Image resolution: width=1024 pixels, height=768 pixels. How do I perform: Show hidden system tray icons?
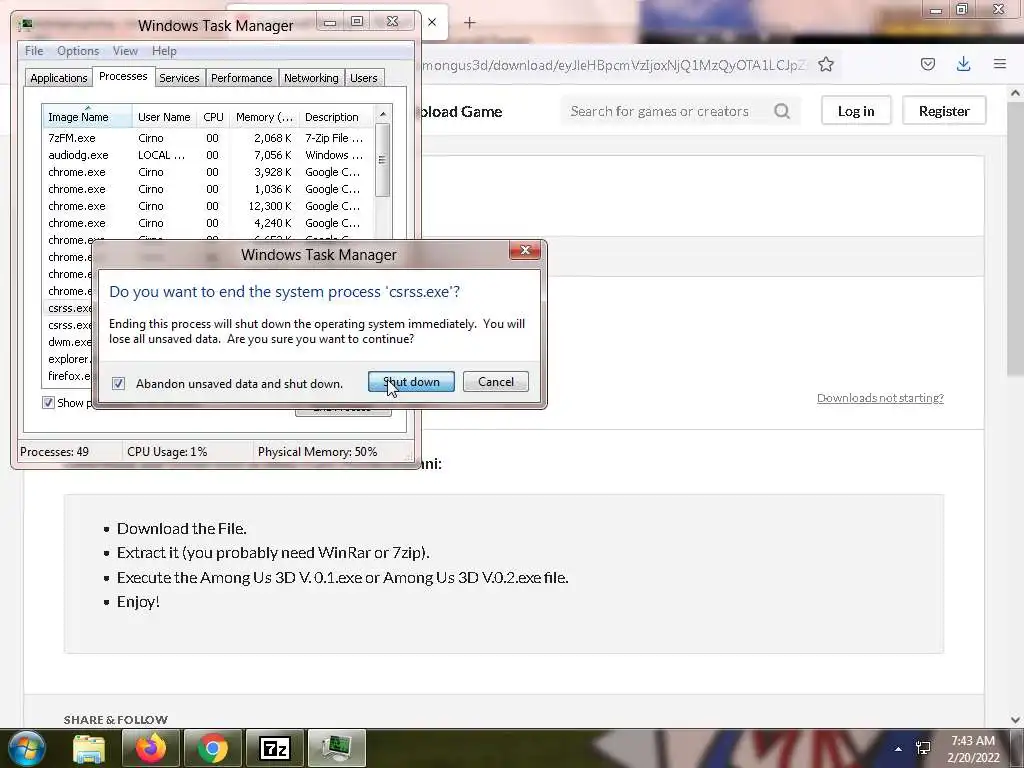898,749
